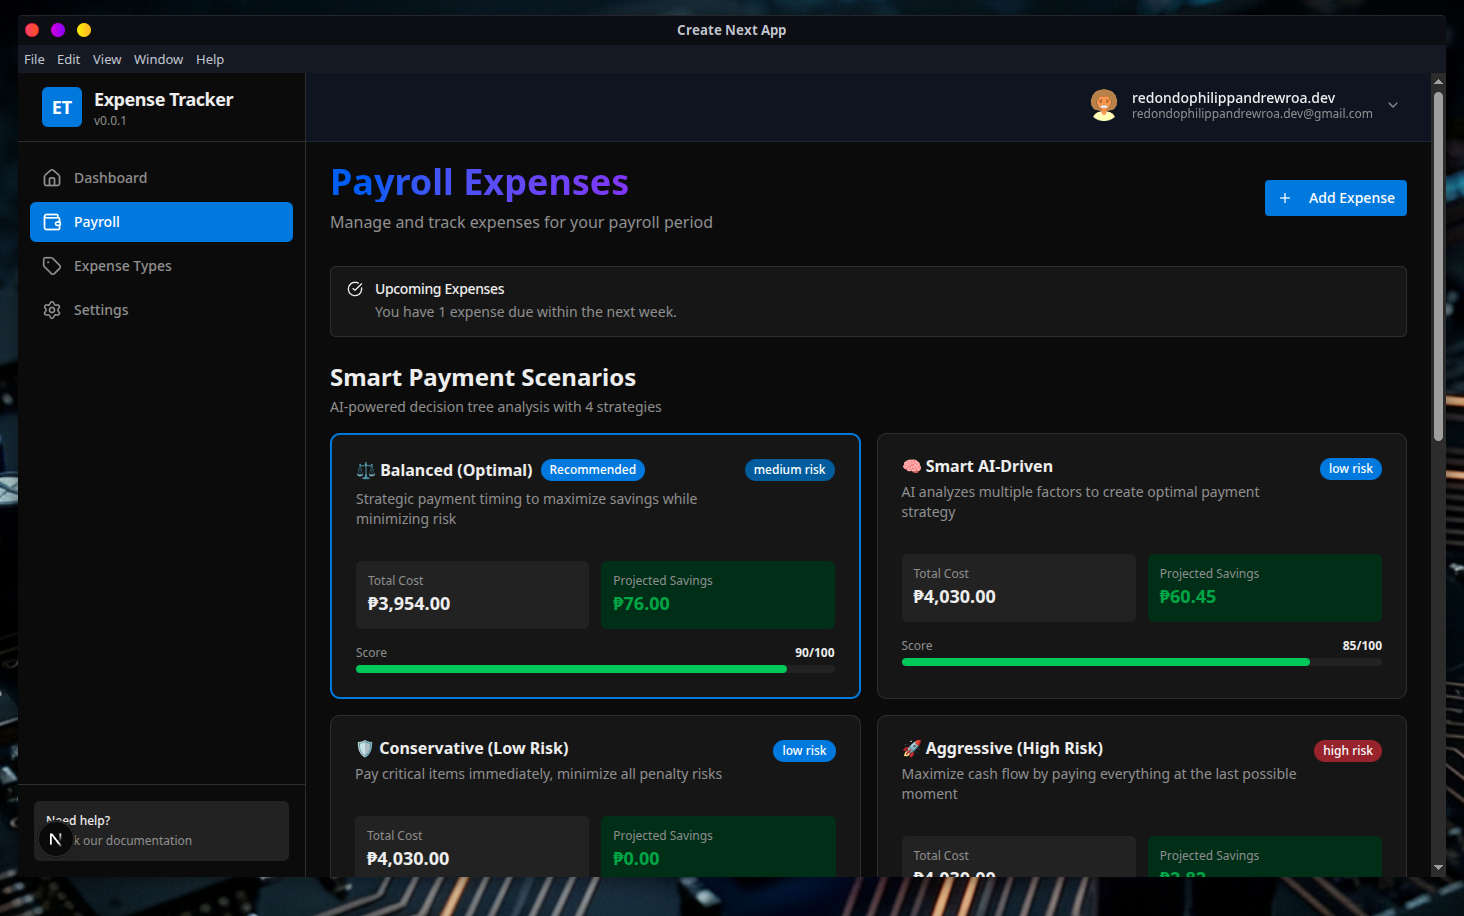
Task: Click the high risk badge
Action: coord(1347,751)
